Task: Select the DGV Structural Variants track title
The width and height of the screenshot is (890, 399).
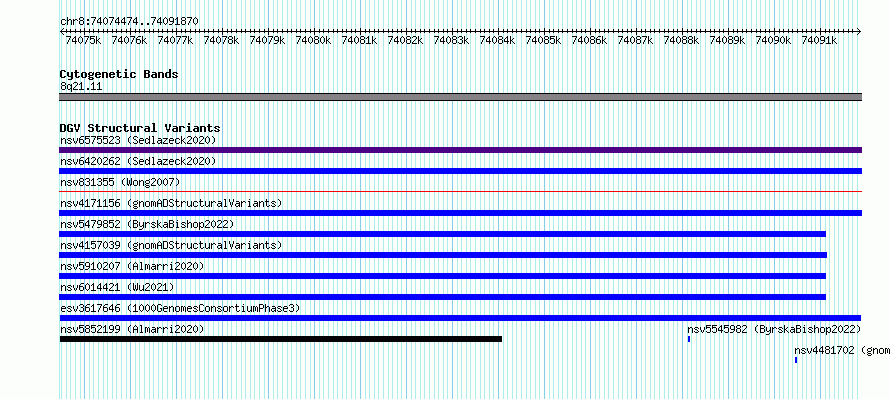Action: (x=140, y=128)
